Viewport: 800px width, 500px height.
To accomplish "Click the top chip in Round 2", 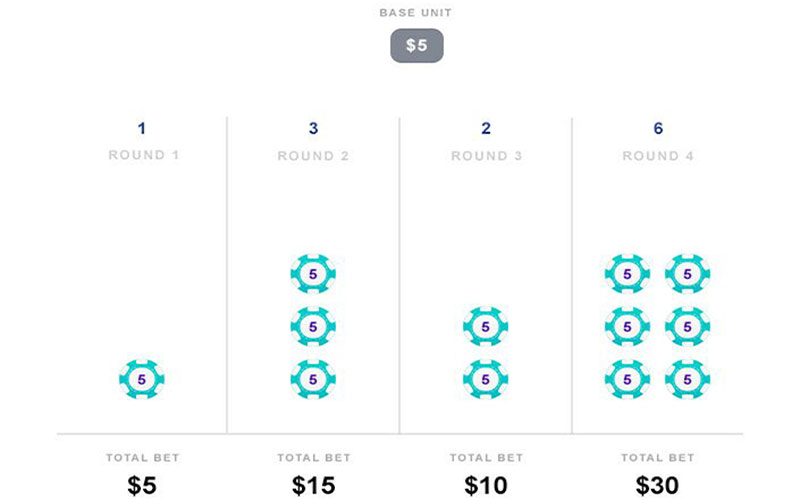I will [x=313, y=273].
